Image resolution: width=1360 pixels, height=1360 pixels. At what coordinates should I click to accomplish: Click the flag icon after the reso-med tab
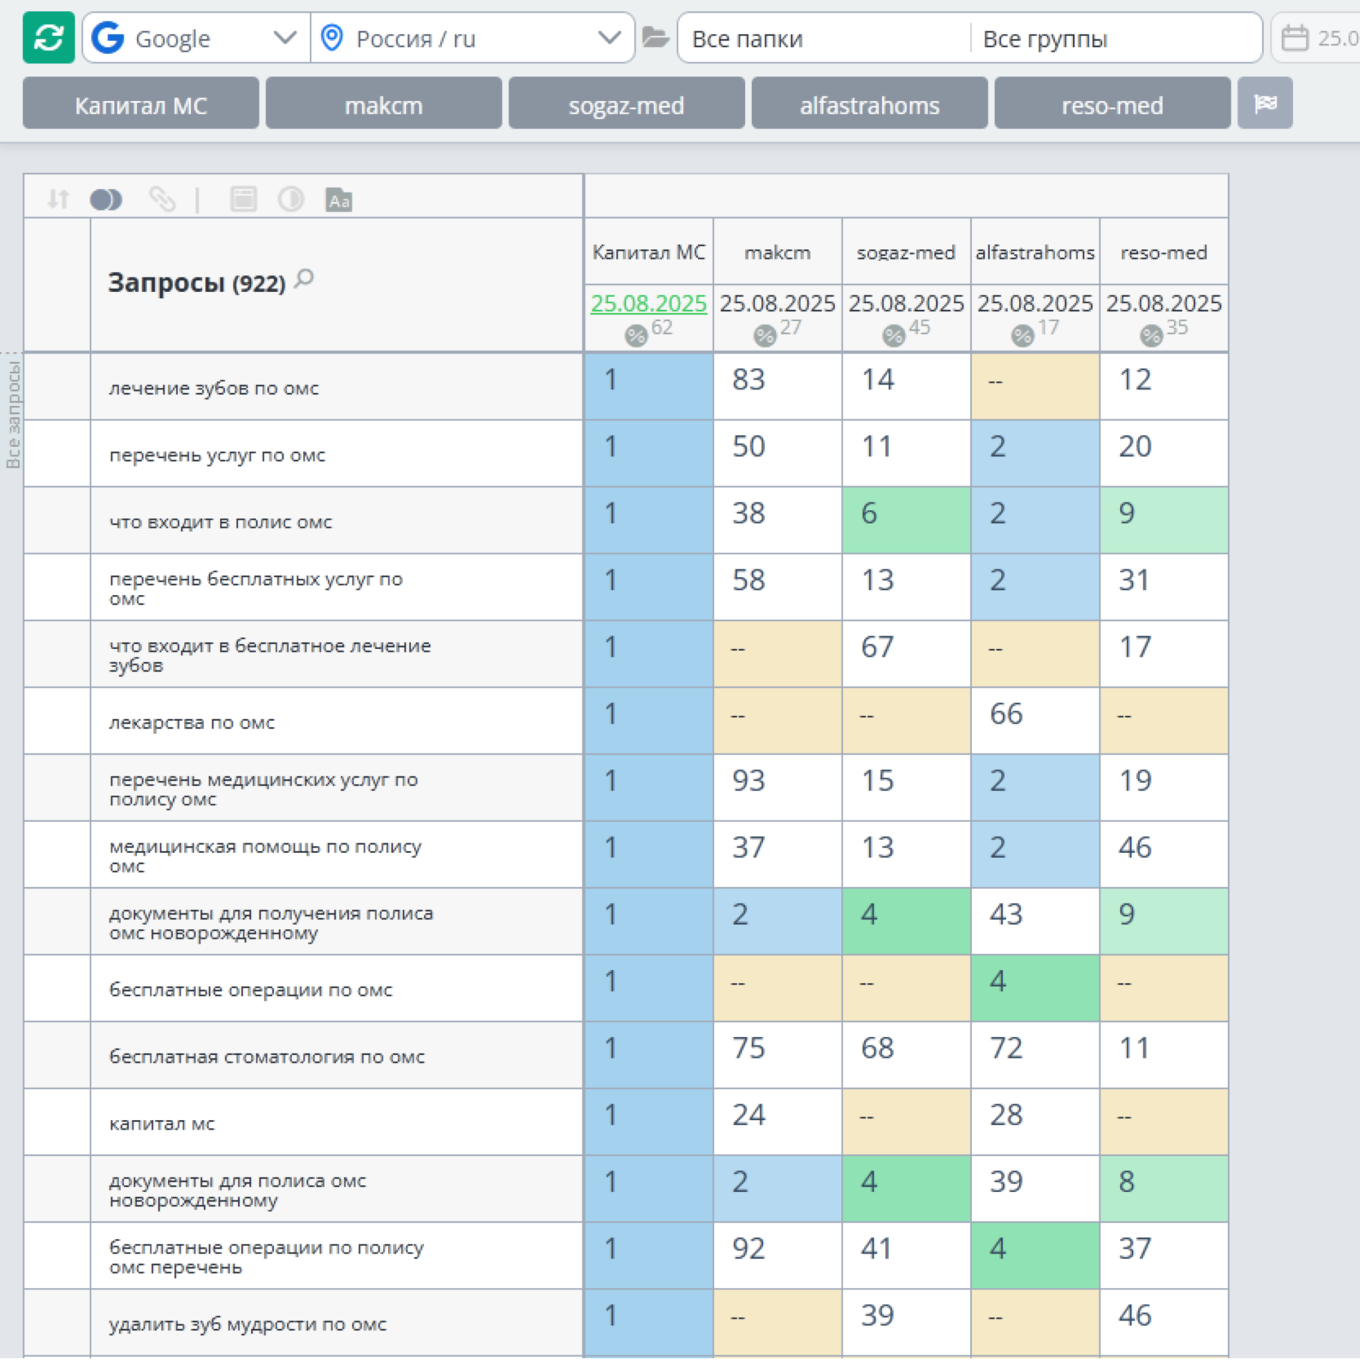(x=1265, y=103)
